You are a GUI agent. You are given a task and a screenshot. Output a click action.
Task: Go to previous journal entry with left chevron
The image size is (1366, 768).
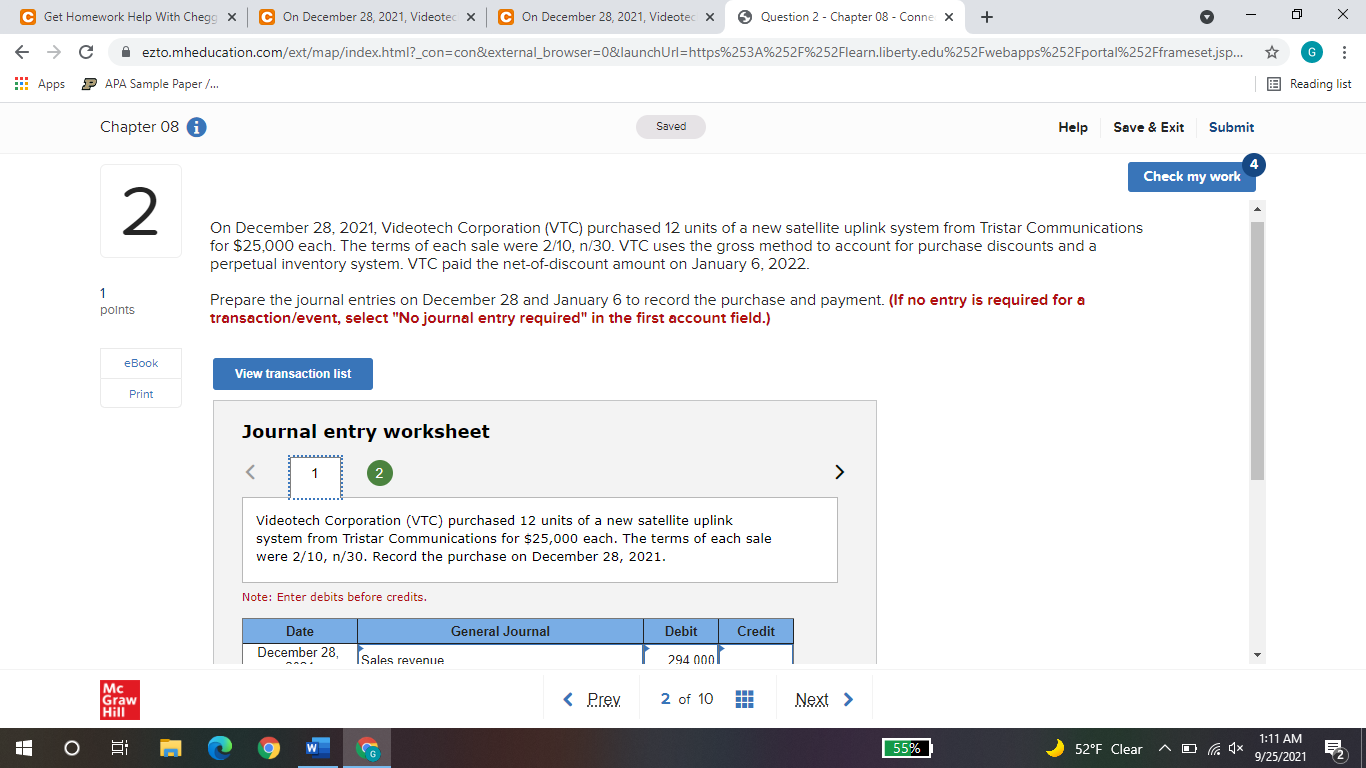[250, 472]
